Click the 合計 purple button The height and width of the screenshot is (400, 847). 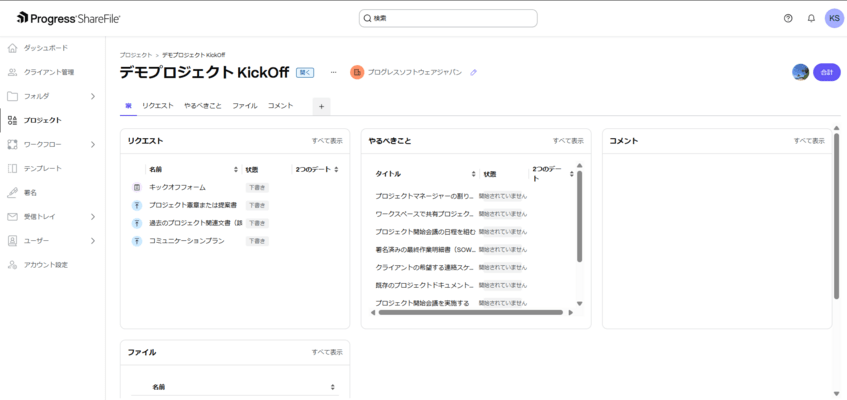pyautogui.click(x=827, y=72)
